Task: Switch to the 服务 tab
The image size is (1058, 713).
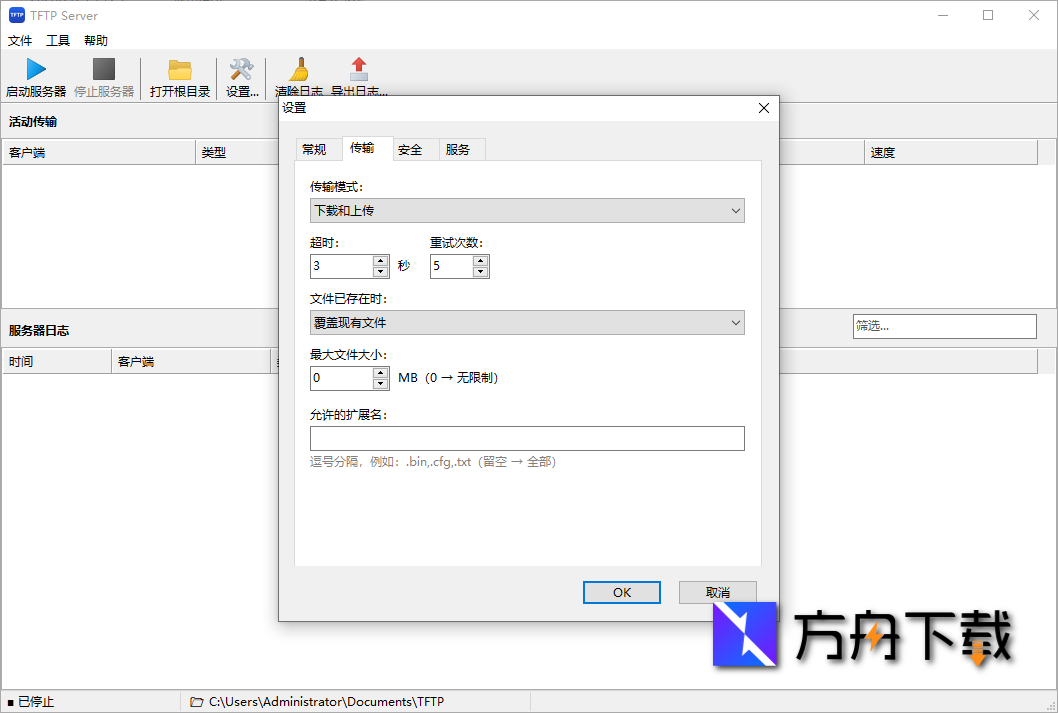Action: (x=460, y=147)
